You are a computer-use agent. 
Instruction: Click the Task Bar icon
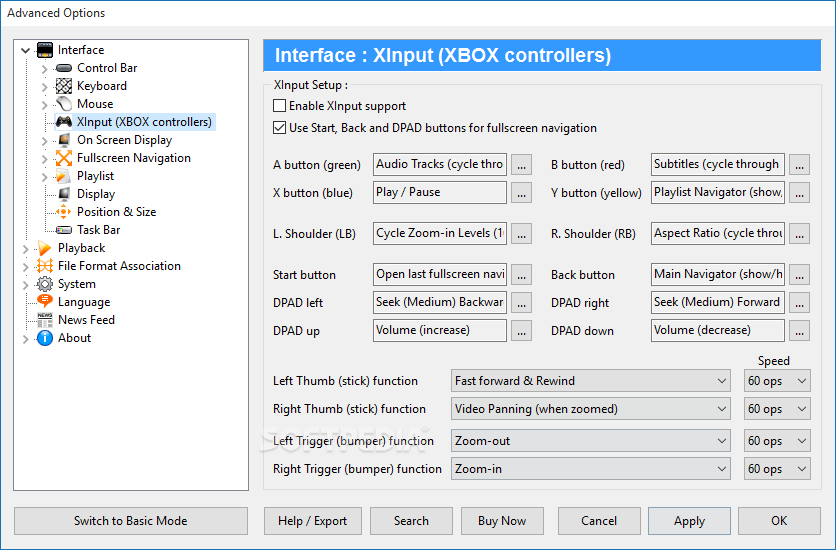pos(63,230)
